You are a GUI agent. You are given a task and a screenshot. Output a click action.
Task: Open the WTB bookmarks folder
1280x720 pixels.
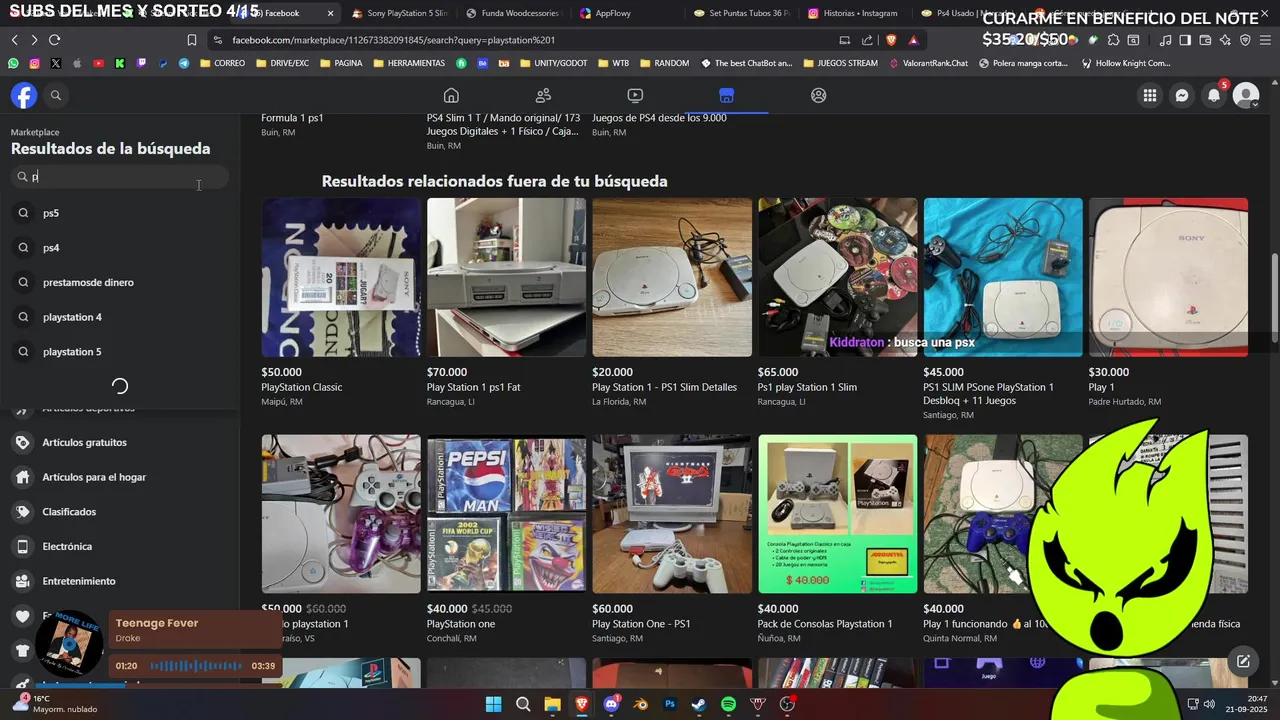point(614,63)
